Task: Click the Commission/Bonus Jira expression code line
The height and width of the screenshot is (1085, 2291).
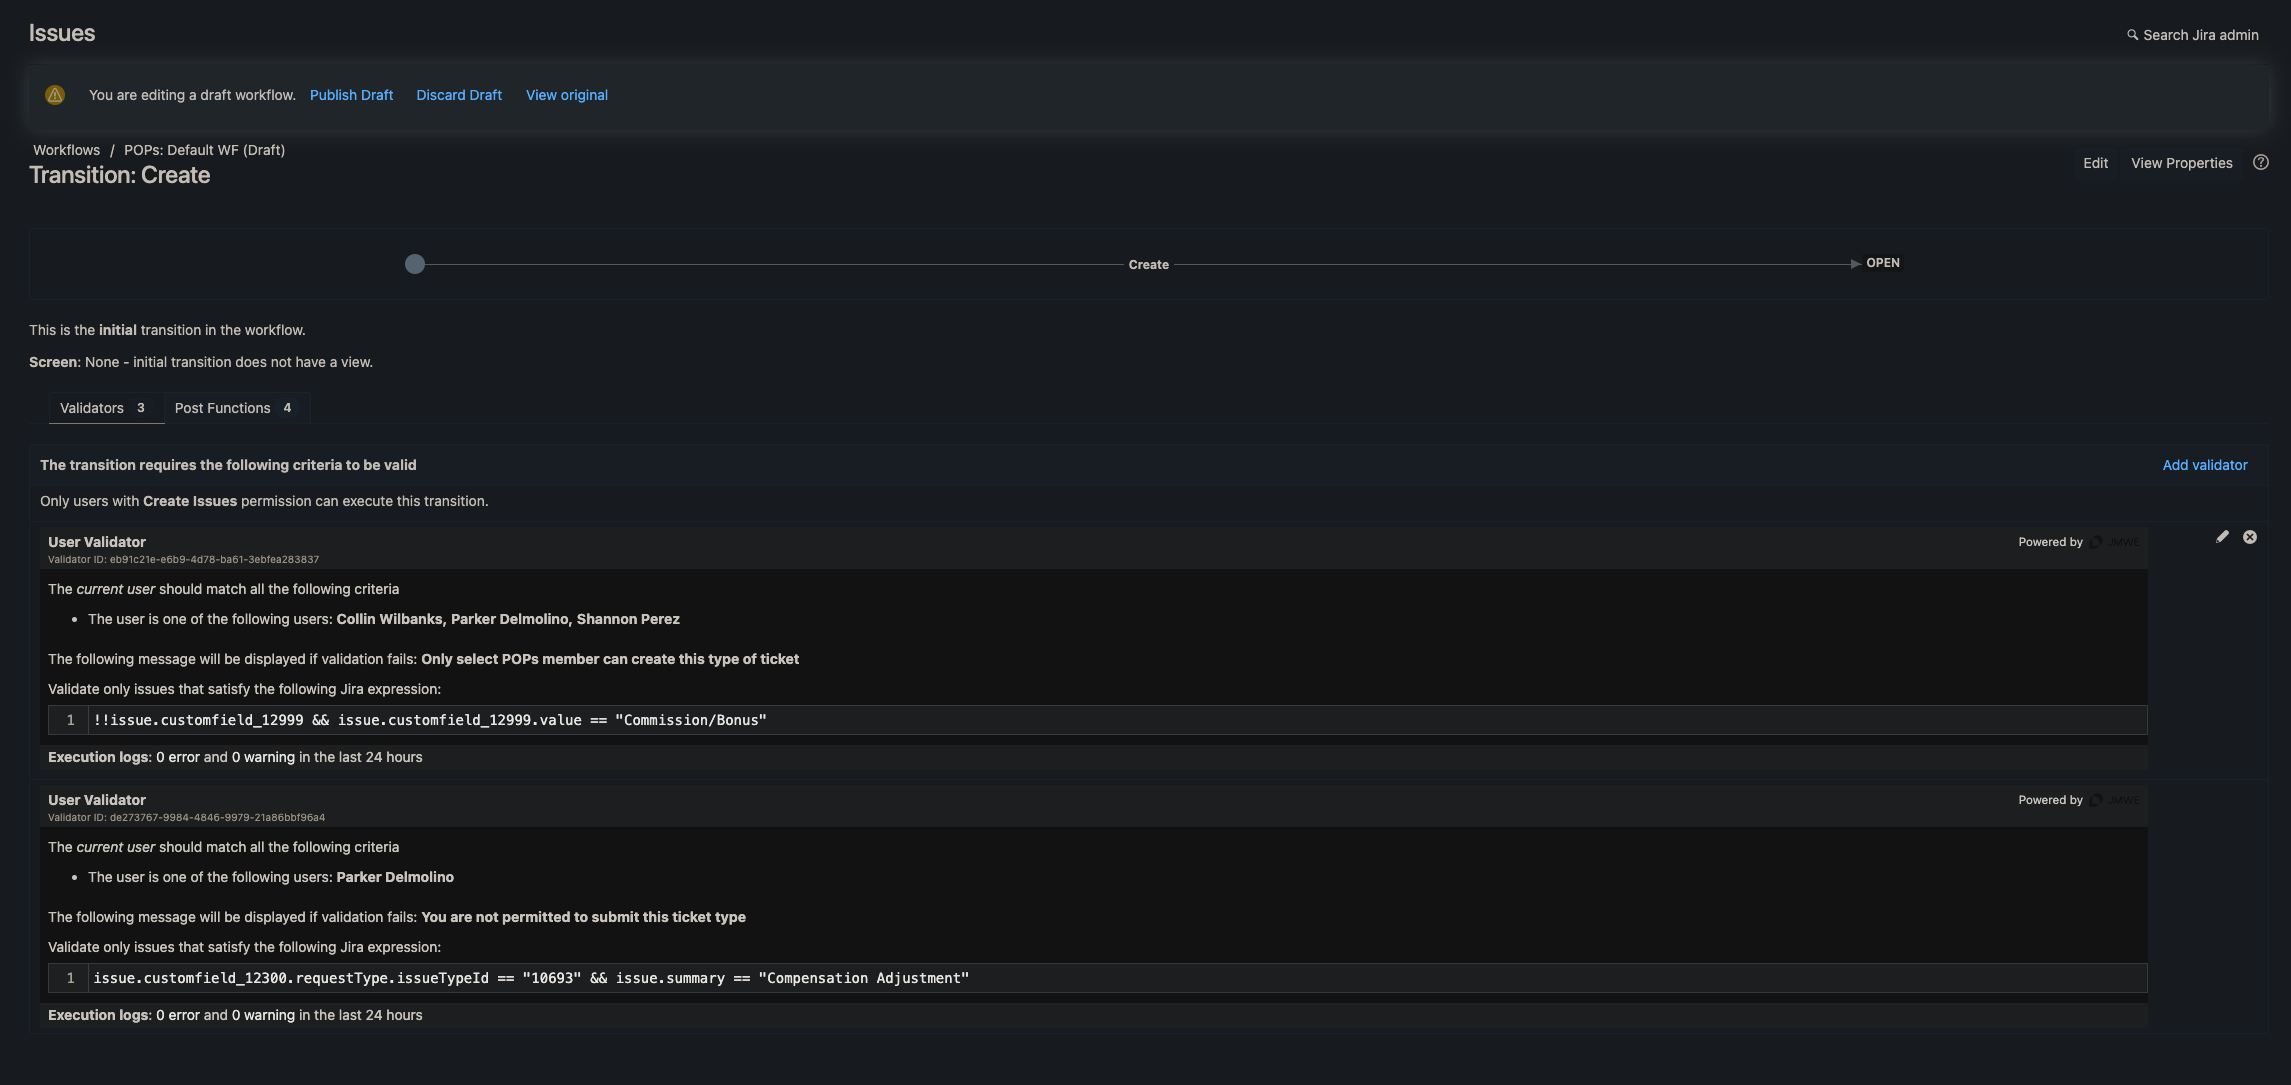Action: pyautogui.click(x=429, y=719)
